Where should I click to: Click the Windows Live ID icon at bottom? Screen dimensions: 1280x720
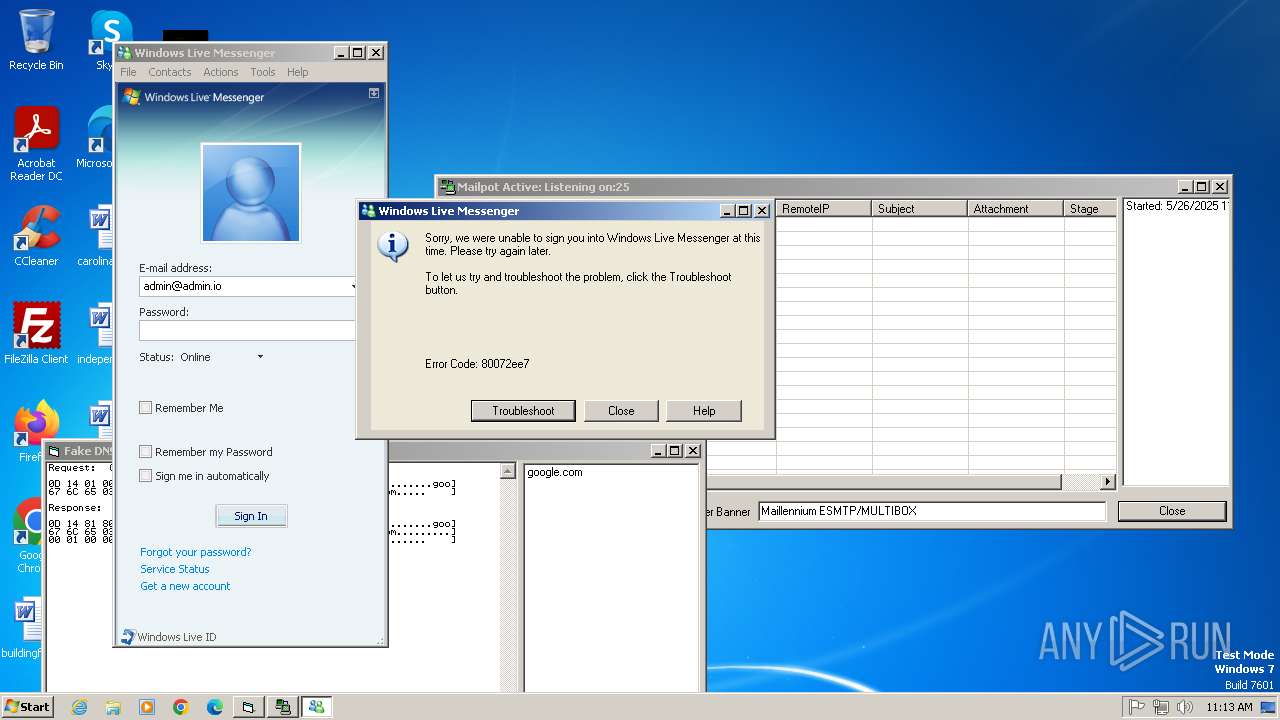coord(128,637)
